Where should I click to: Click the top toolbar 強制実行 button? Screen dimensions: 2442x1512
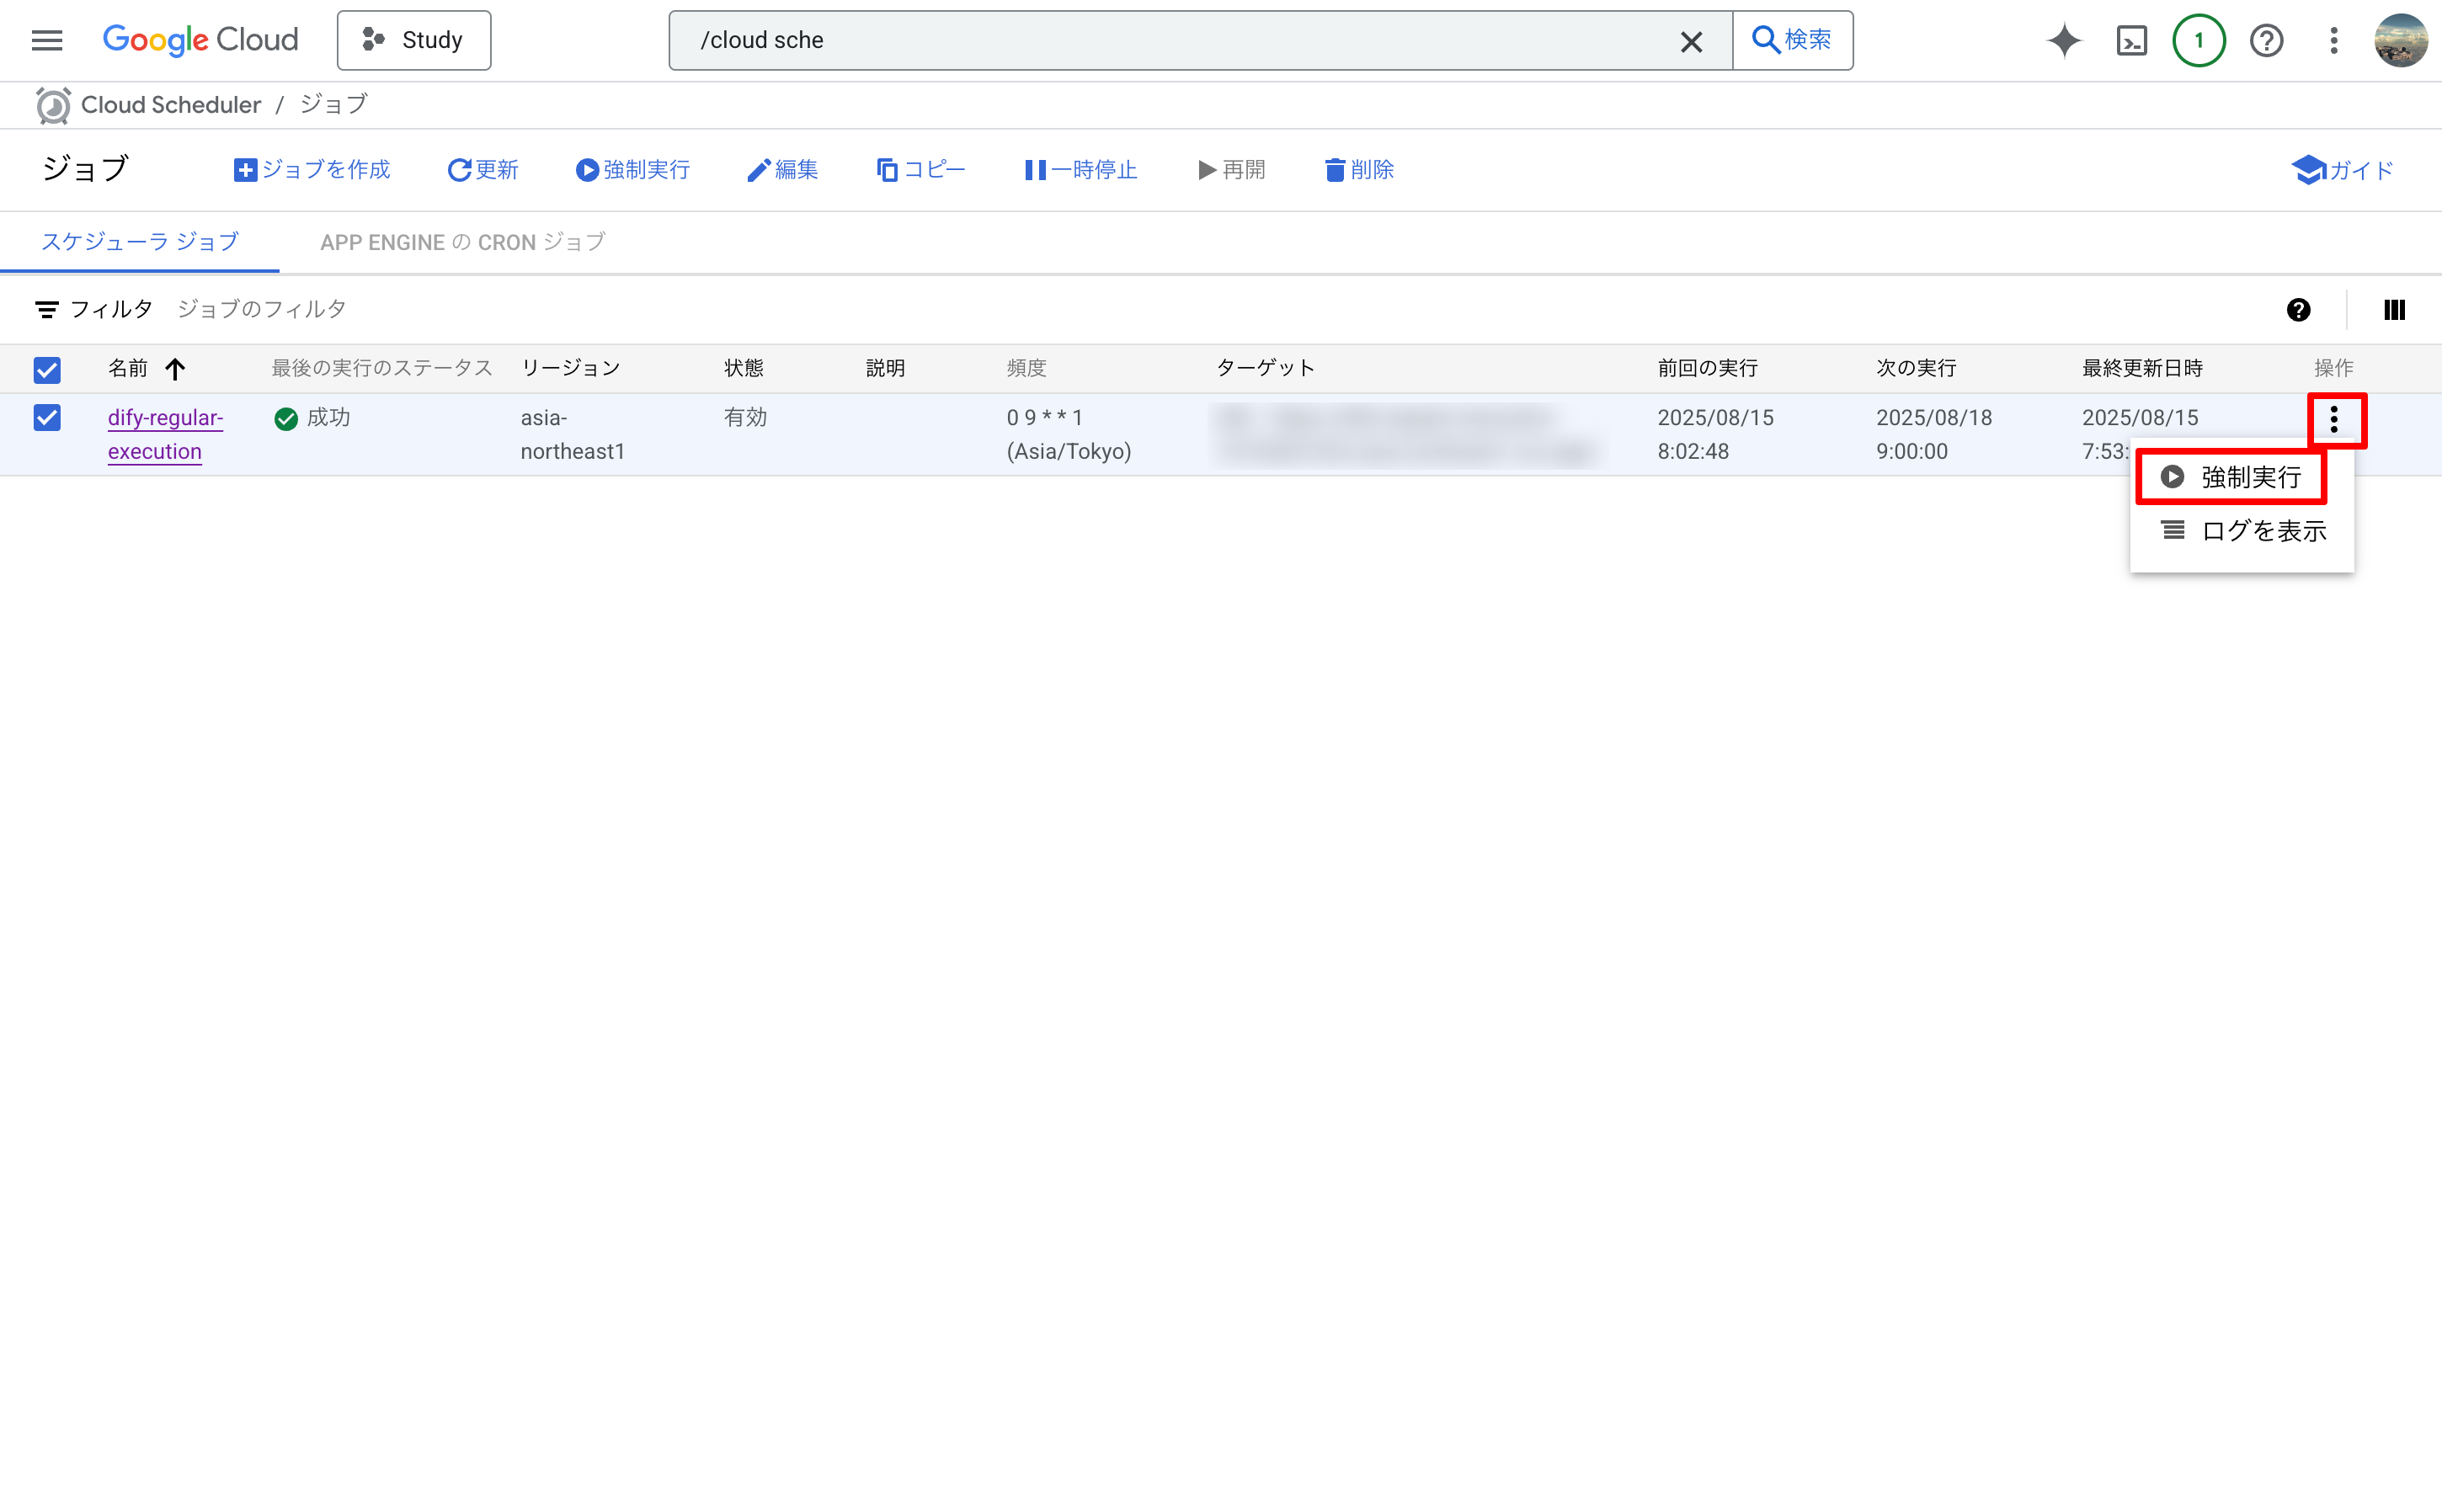(633, 170)
